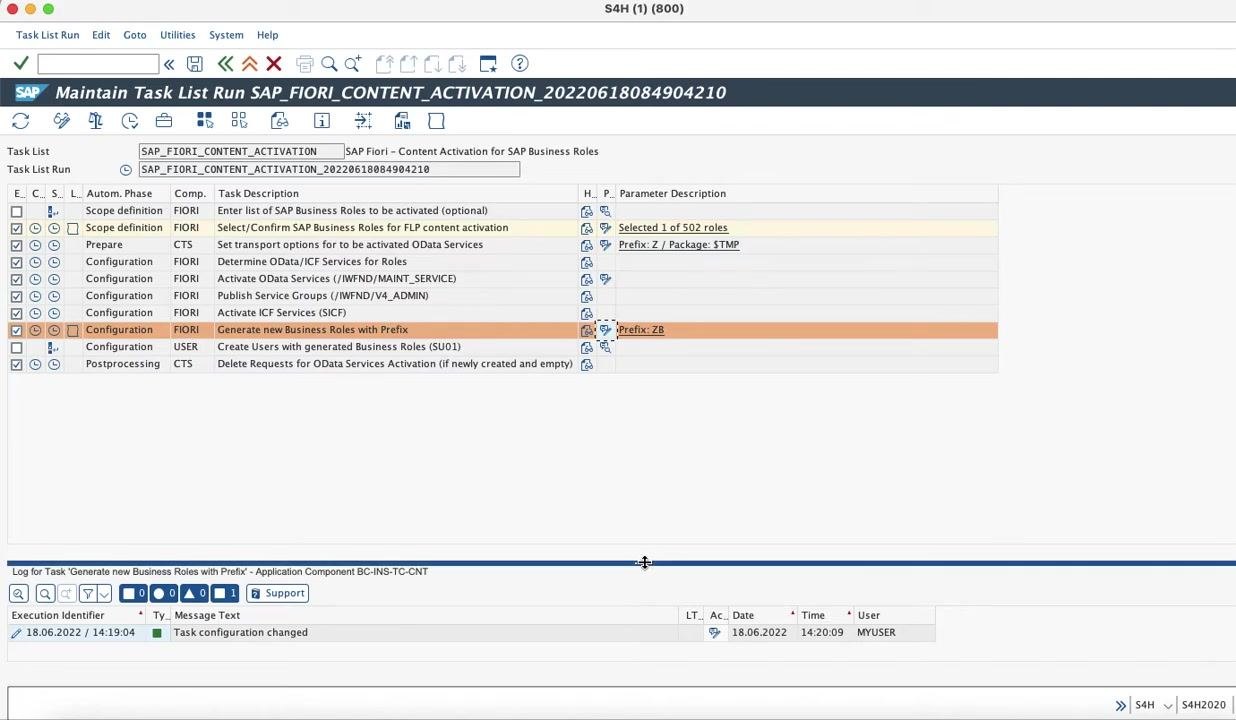Image resolution: width=1236 pixels, height=720 pixels.
Task: Click the green Back double-arrow icon
Action: (x=225, y=64)
